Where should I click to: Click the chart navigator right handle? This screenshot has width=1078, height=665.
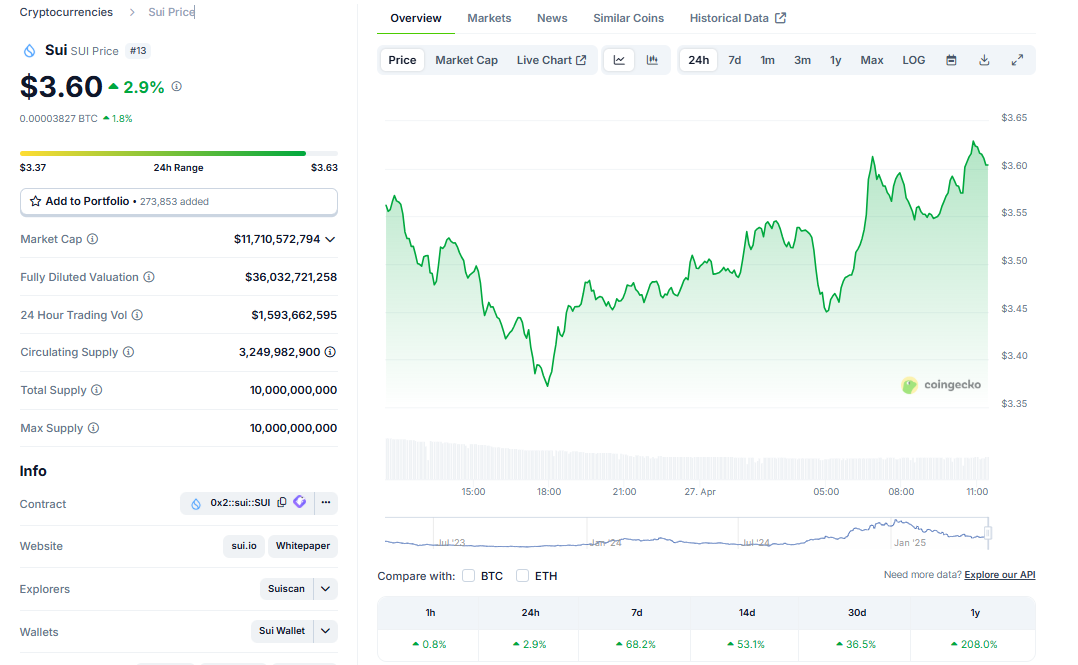click(x=988, y=533)
